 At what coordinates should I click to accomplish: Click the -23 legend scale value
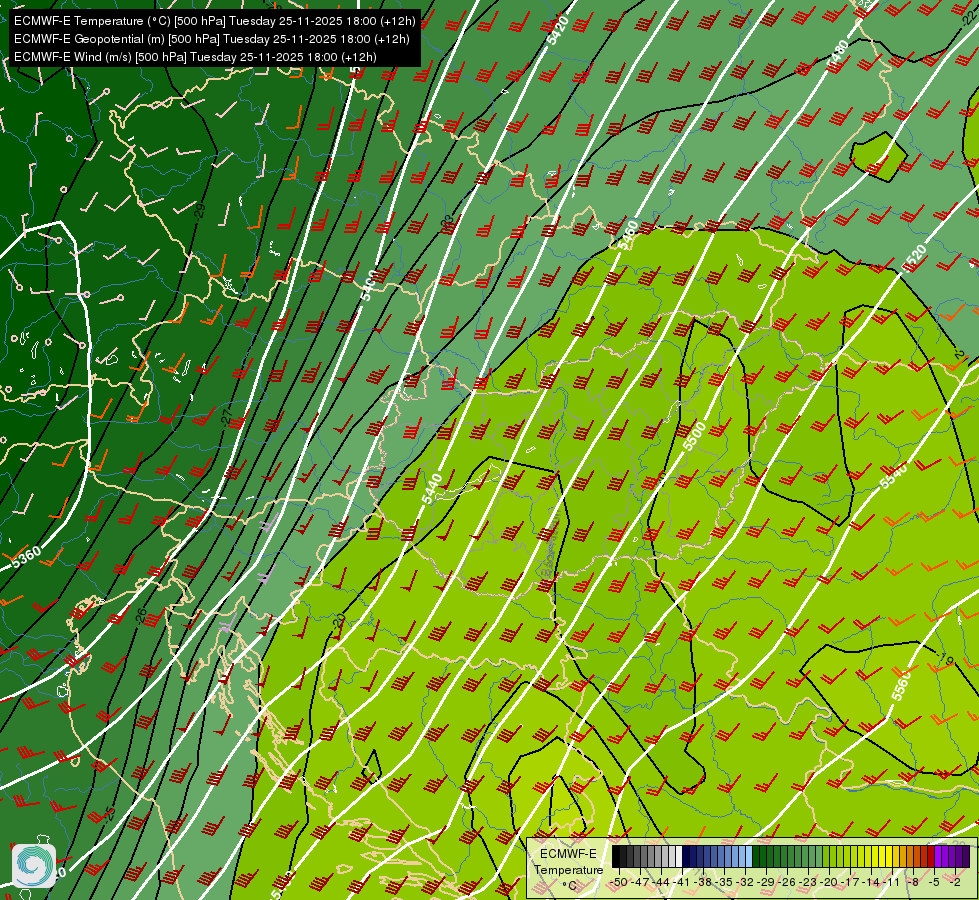809,883
